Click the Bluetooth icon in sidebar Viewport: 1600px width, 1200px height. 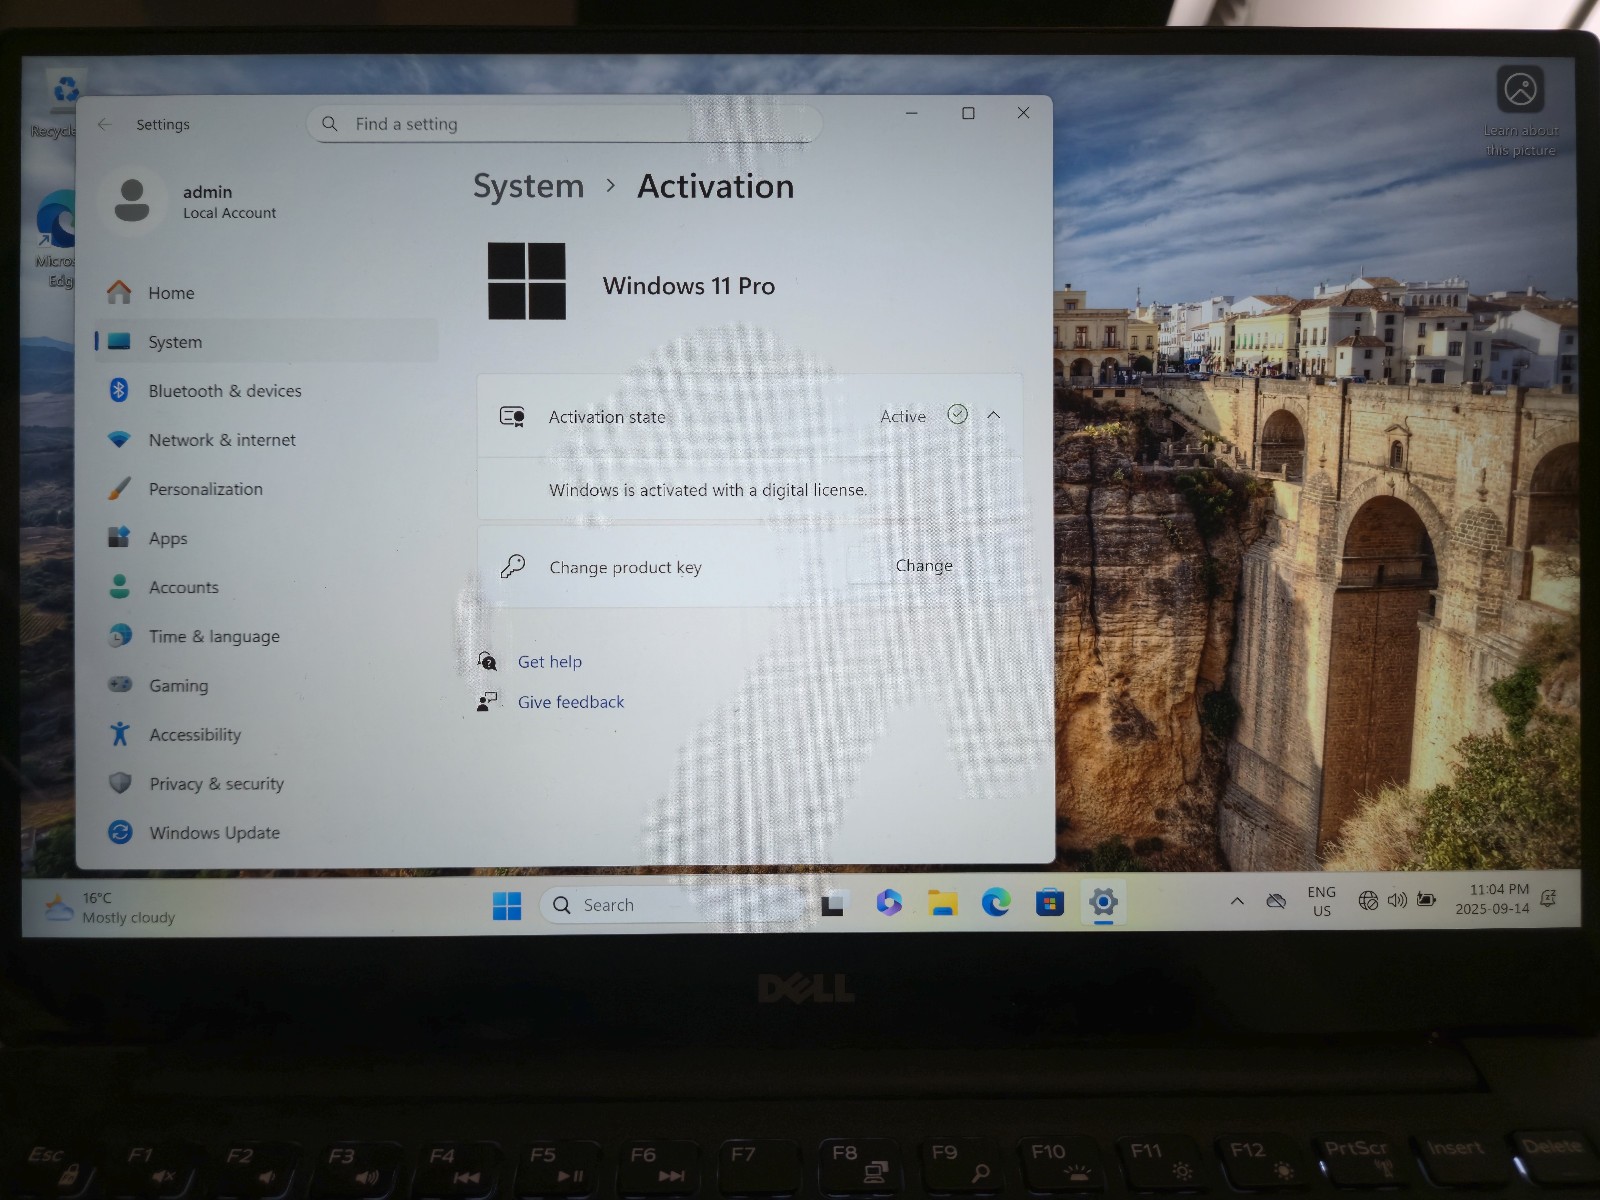coord(119,390)
